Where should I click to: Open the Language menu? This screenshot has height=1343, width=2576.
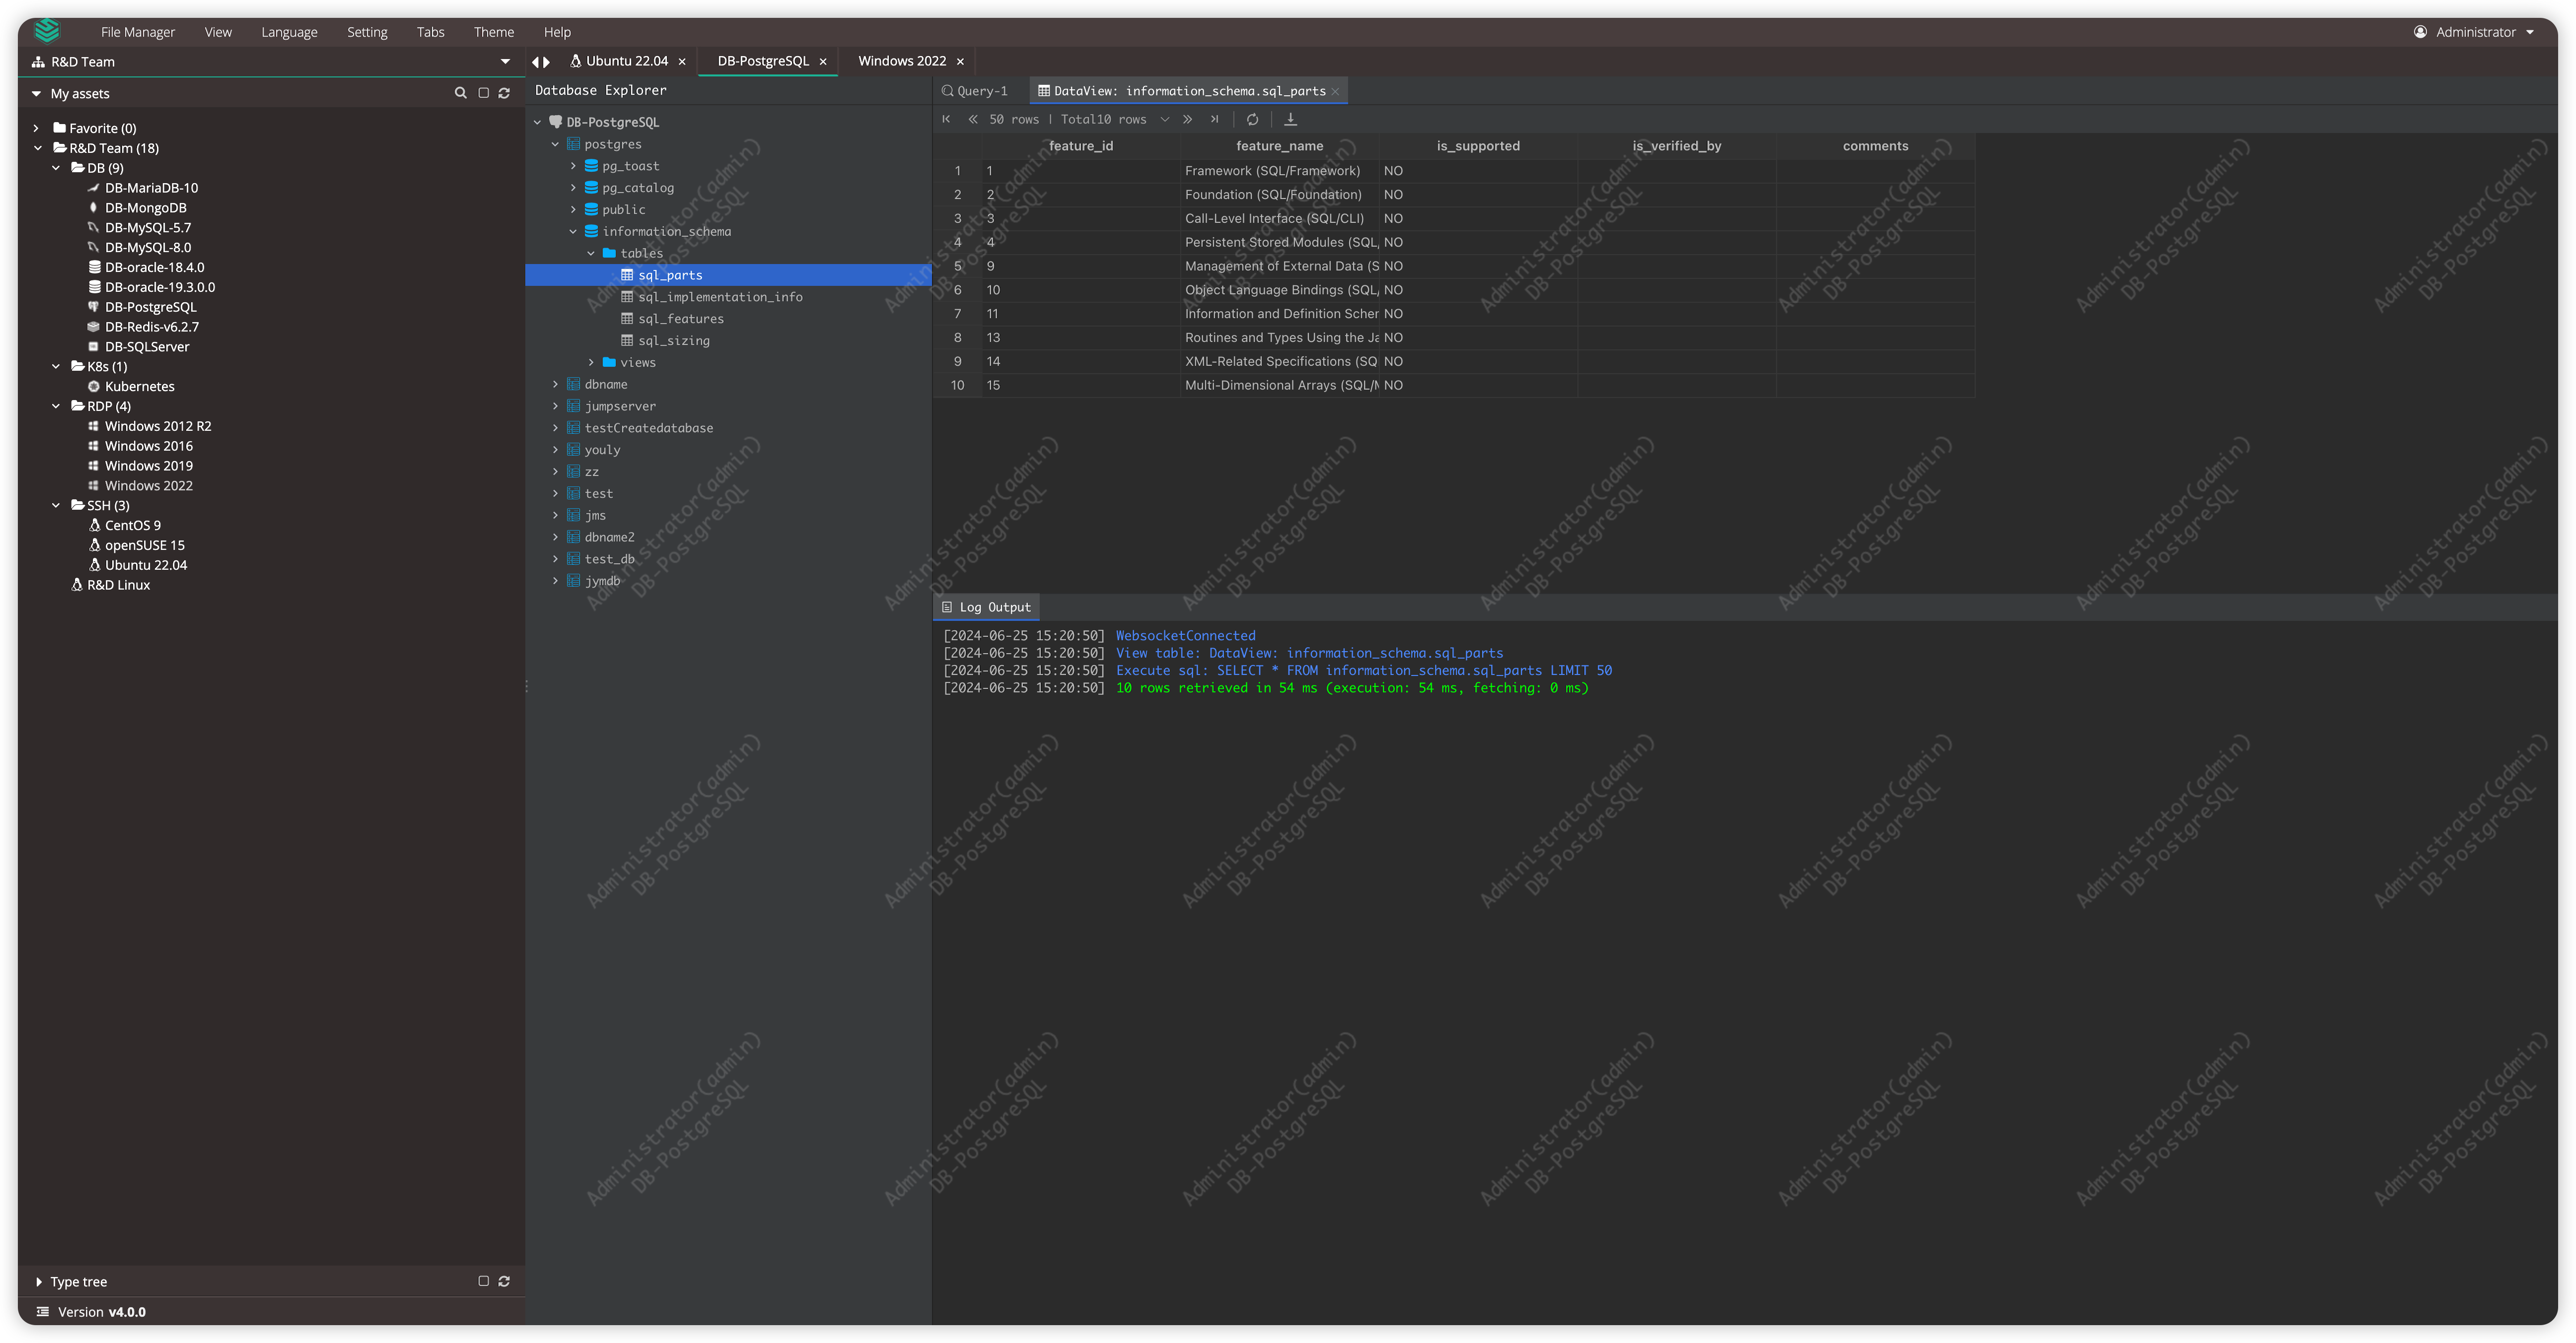point(289,32)
